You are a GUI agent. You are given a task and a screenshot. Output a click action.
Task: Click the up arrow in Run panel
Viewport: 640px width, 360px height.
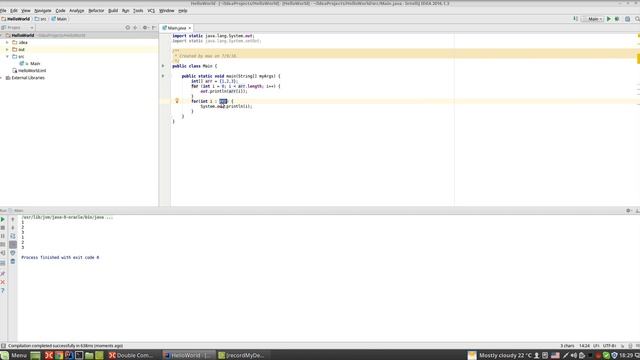tap(13, 220)
